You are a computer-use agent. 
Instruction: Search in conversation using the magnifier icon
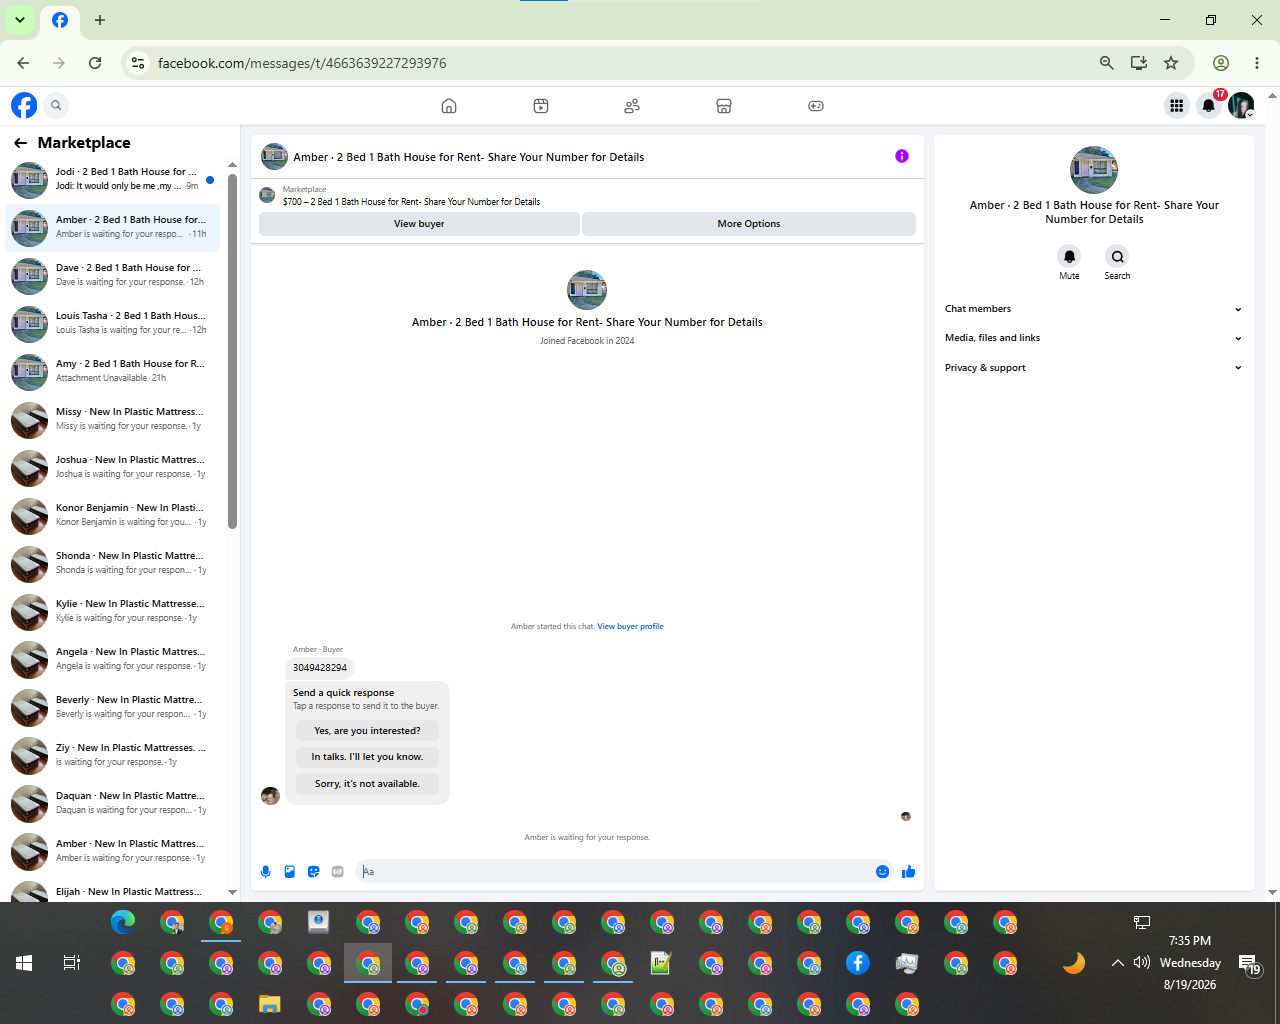click(x=1117, y=256)
